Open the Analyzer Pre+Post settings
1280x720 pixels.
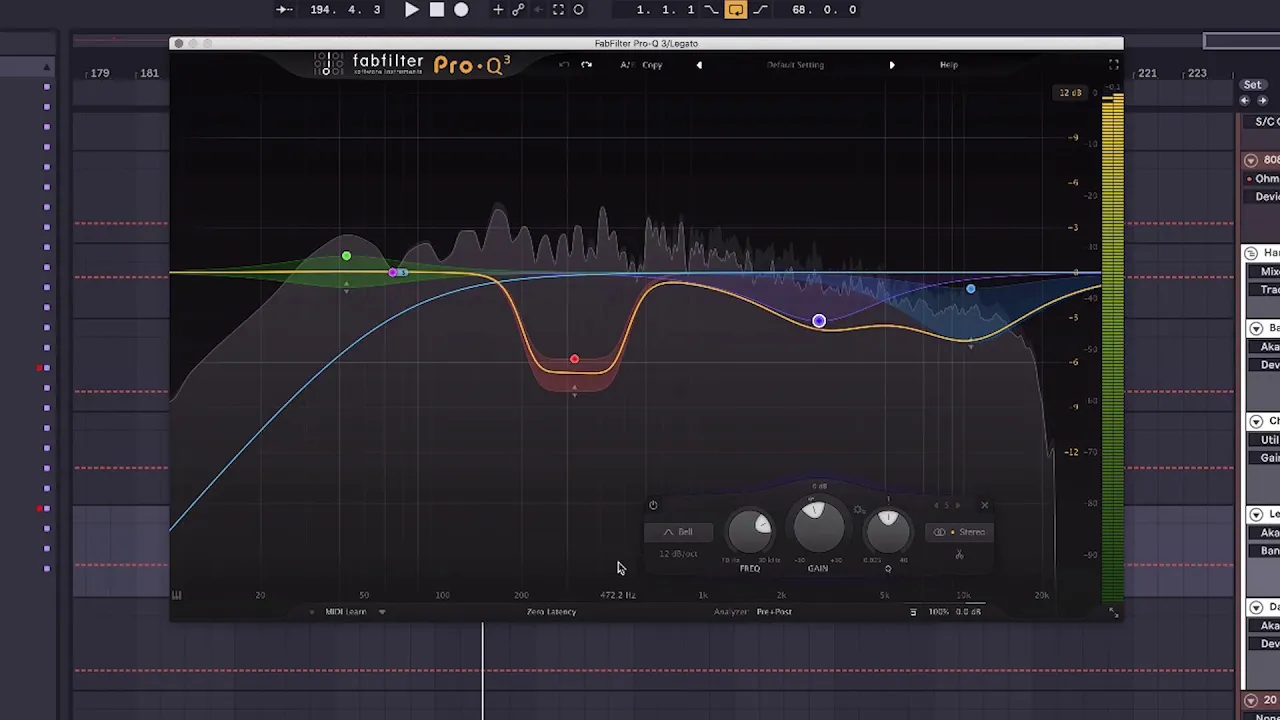tap(774, 612)
